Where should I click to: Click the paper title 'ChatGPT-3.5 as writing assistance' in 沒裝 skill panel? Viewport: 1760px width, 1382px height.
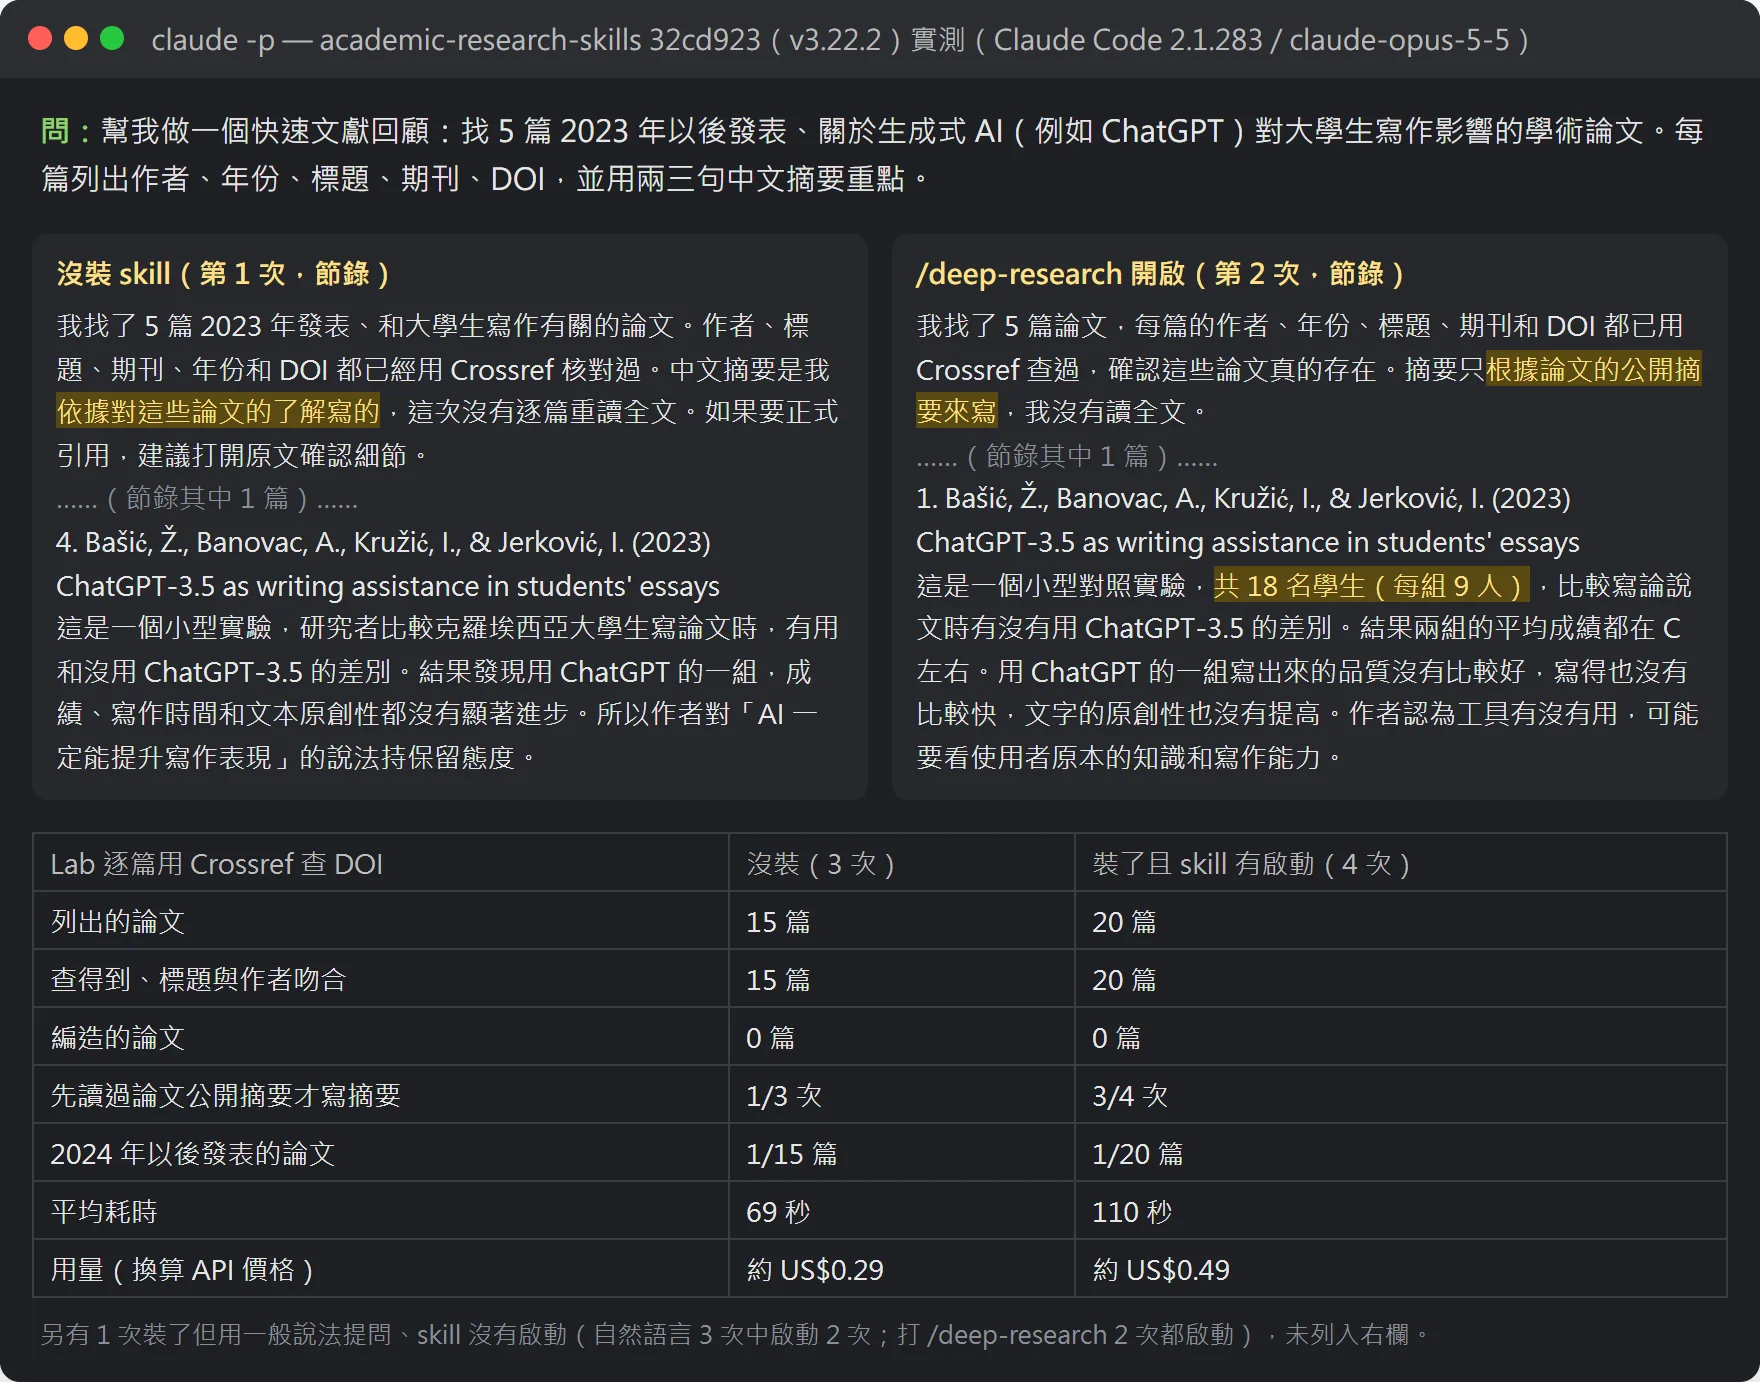pos(388,586)
